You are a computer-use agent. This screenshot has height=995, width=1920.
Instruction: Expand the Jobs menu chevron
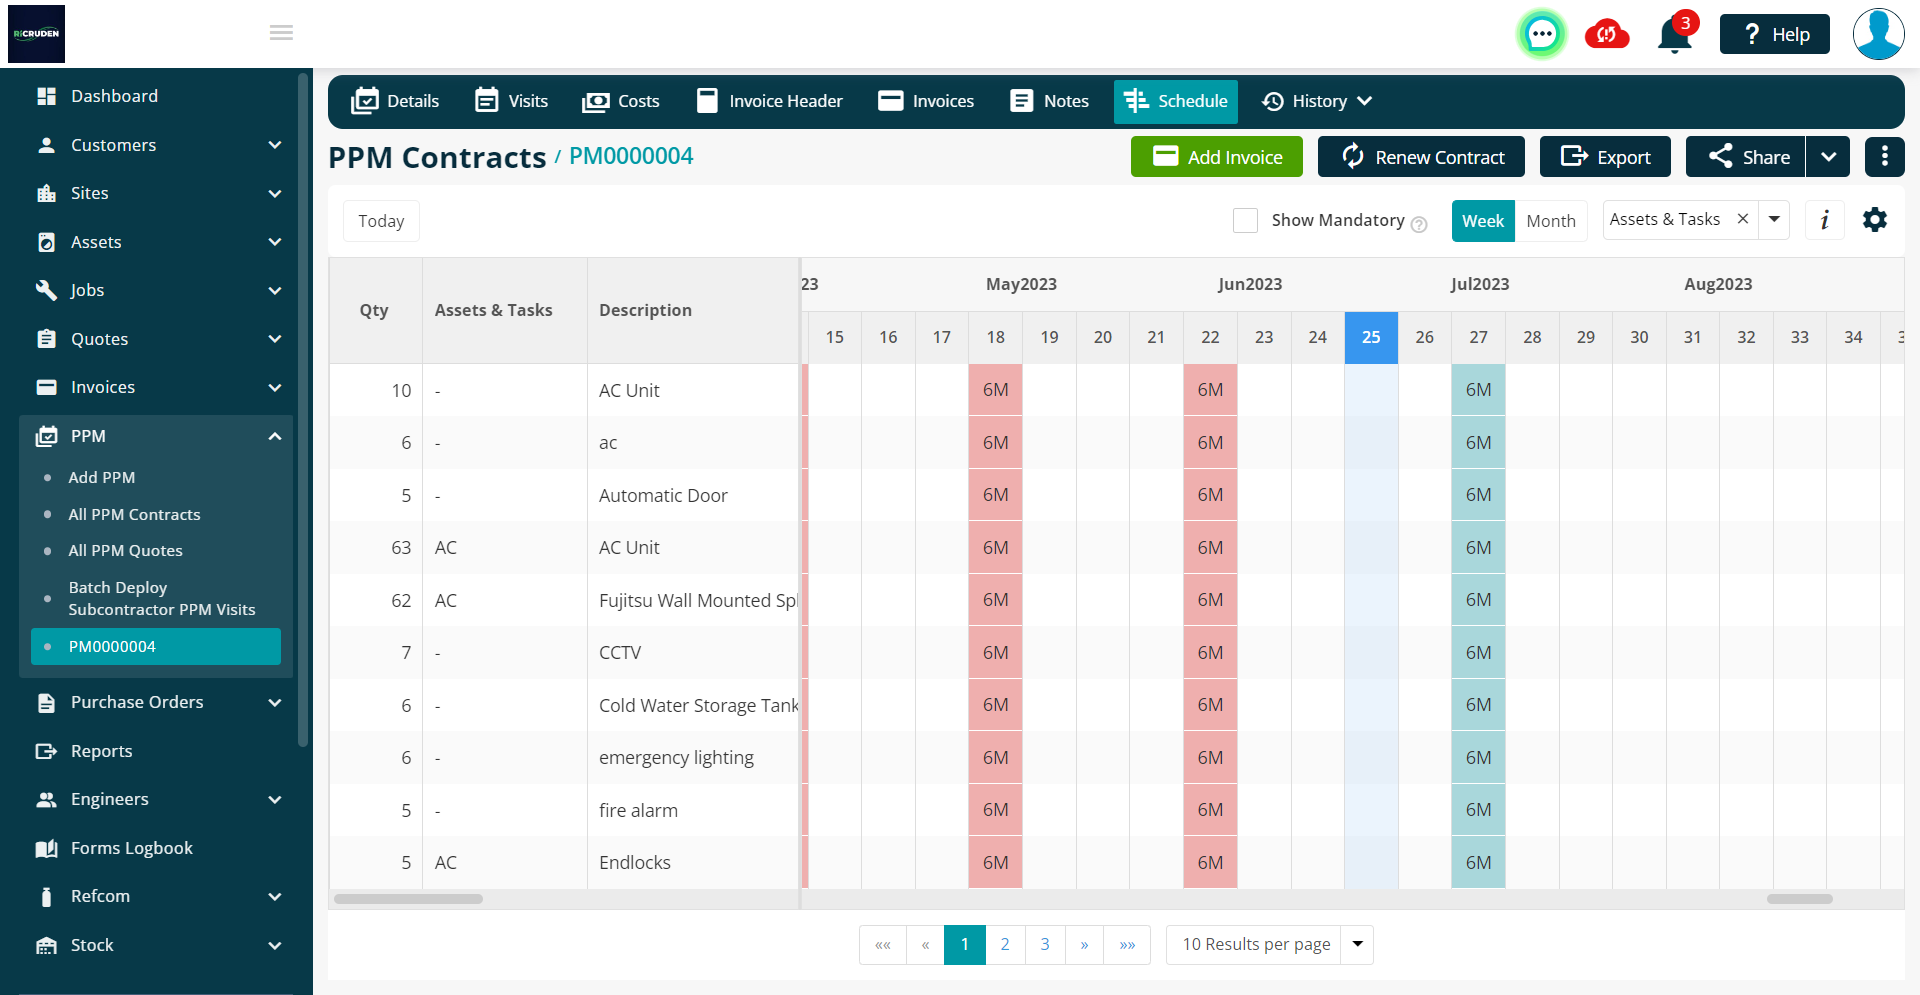tap(275, 290)
